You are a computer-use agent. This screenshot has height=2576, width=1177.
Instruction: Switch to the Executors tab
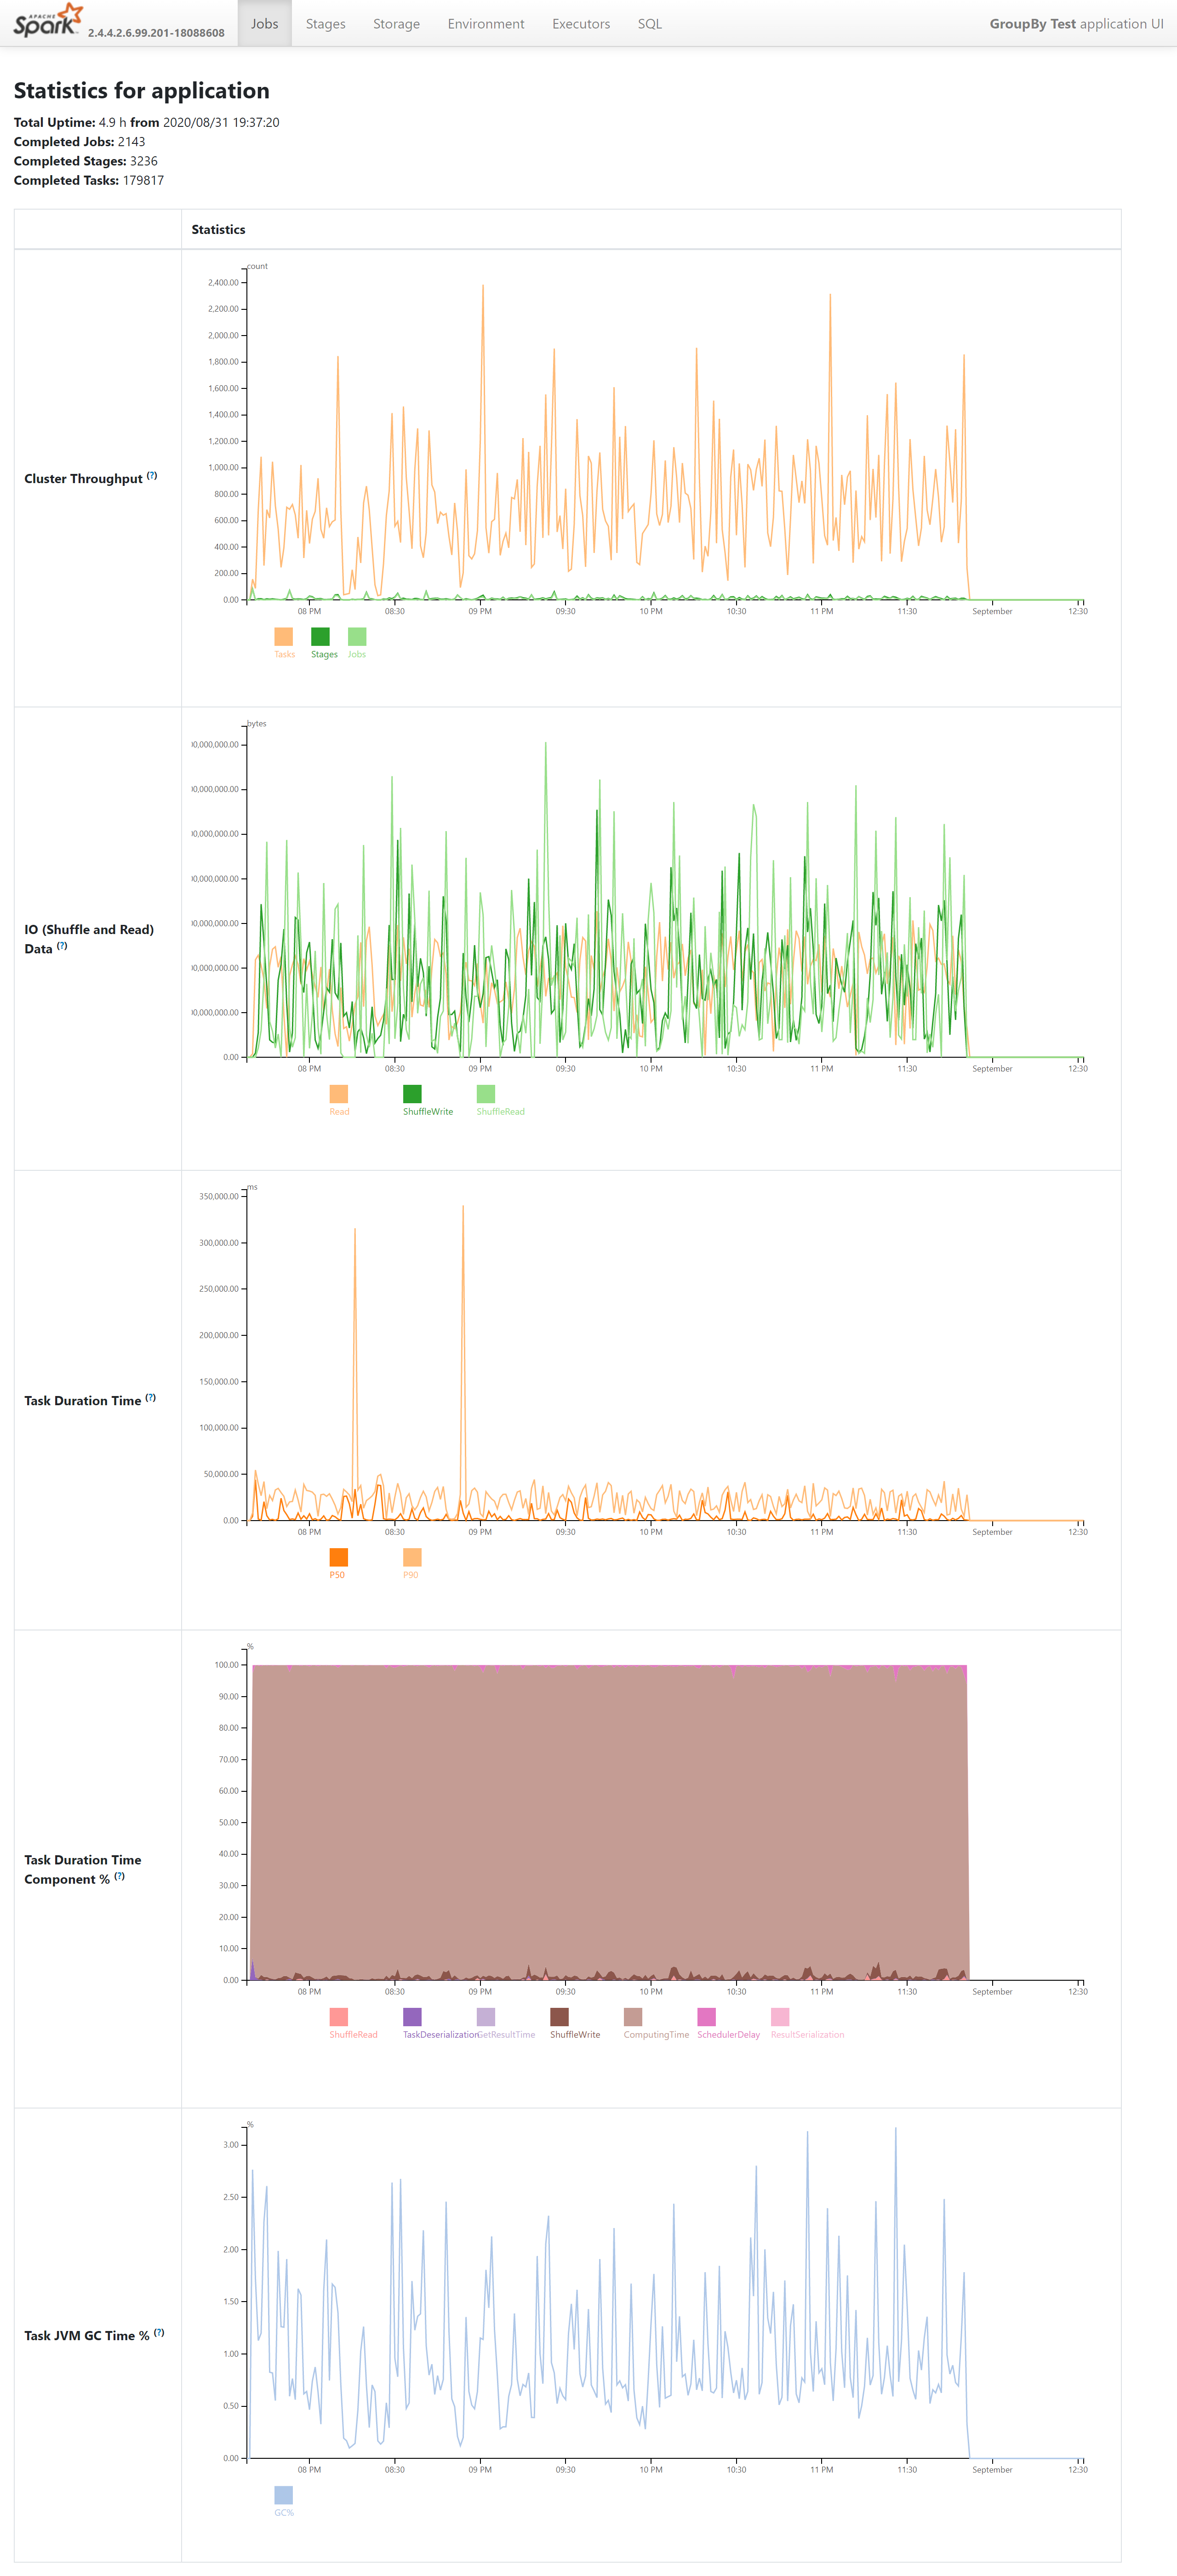click(580, 23)
